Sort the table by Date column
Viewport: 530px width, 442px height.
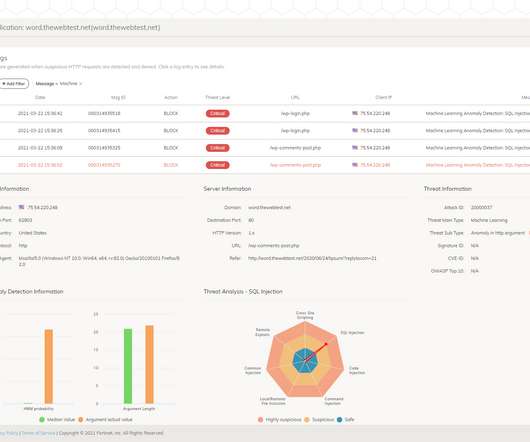tap(40, 97)
